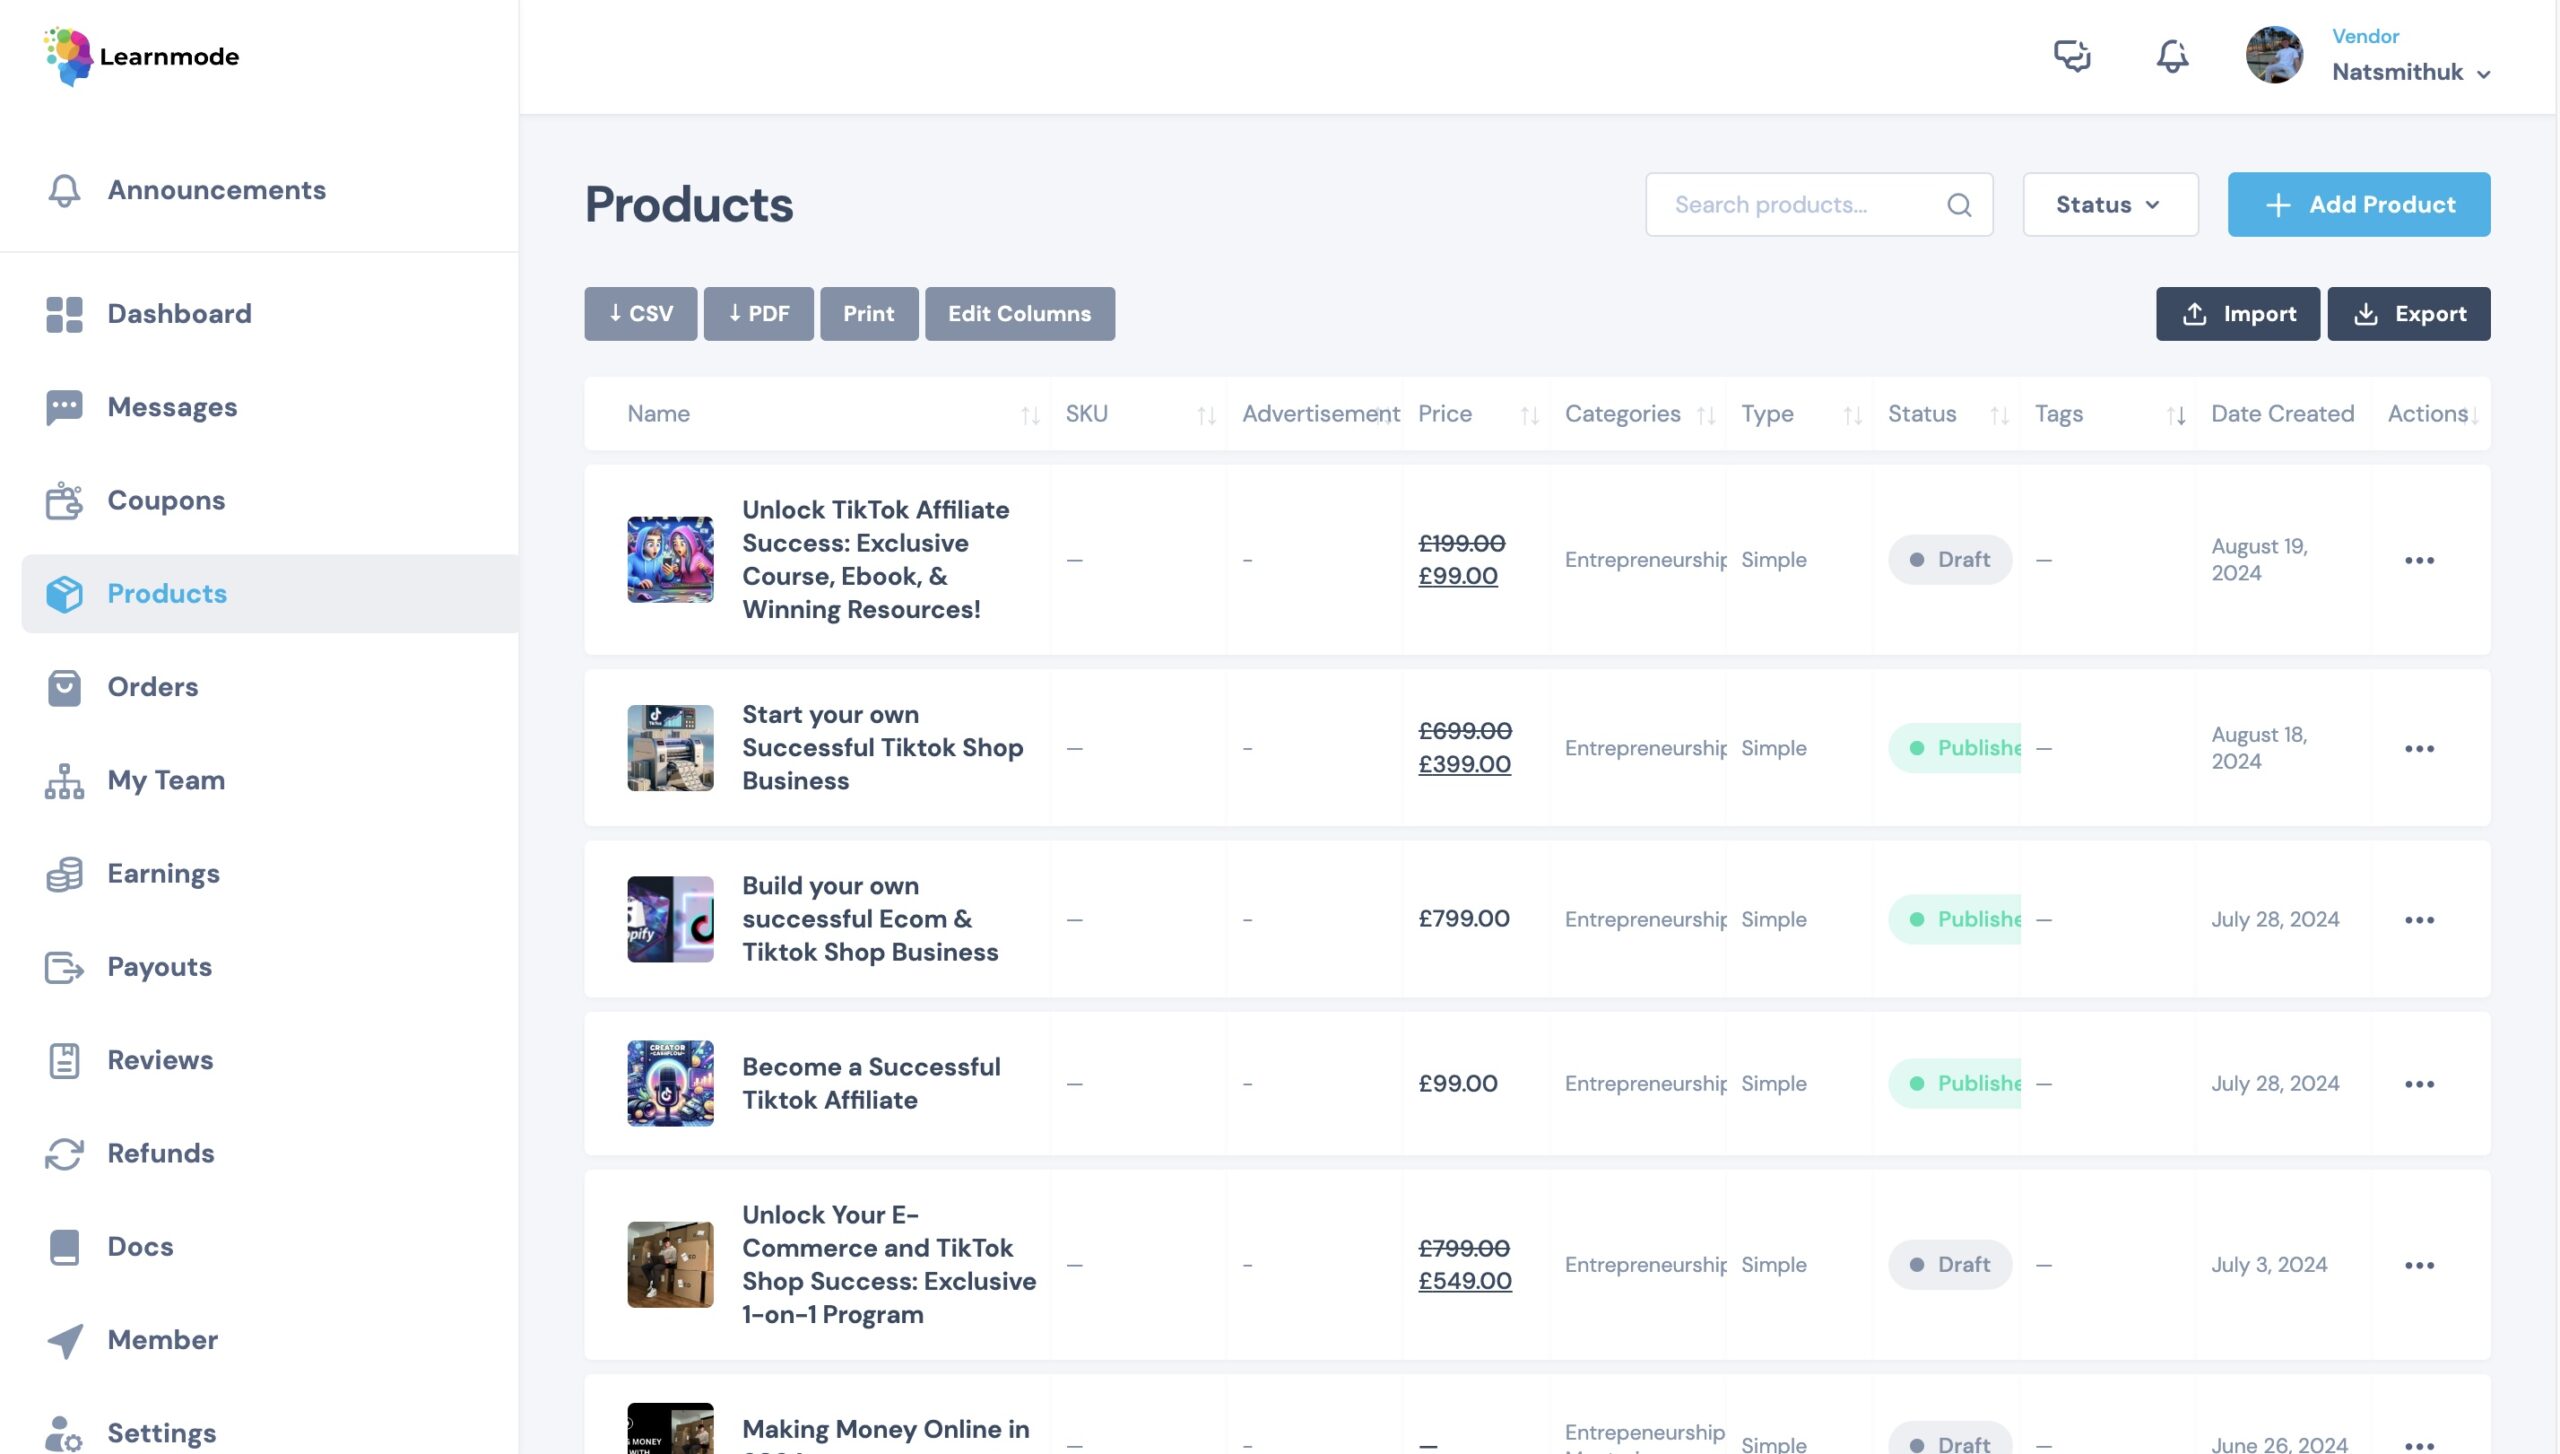This screenshot has width=2560, height=1454.
Task: Sort table by Categories column
Action: click(x=1705, y=415)
